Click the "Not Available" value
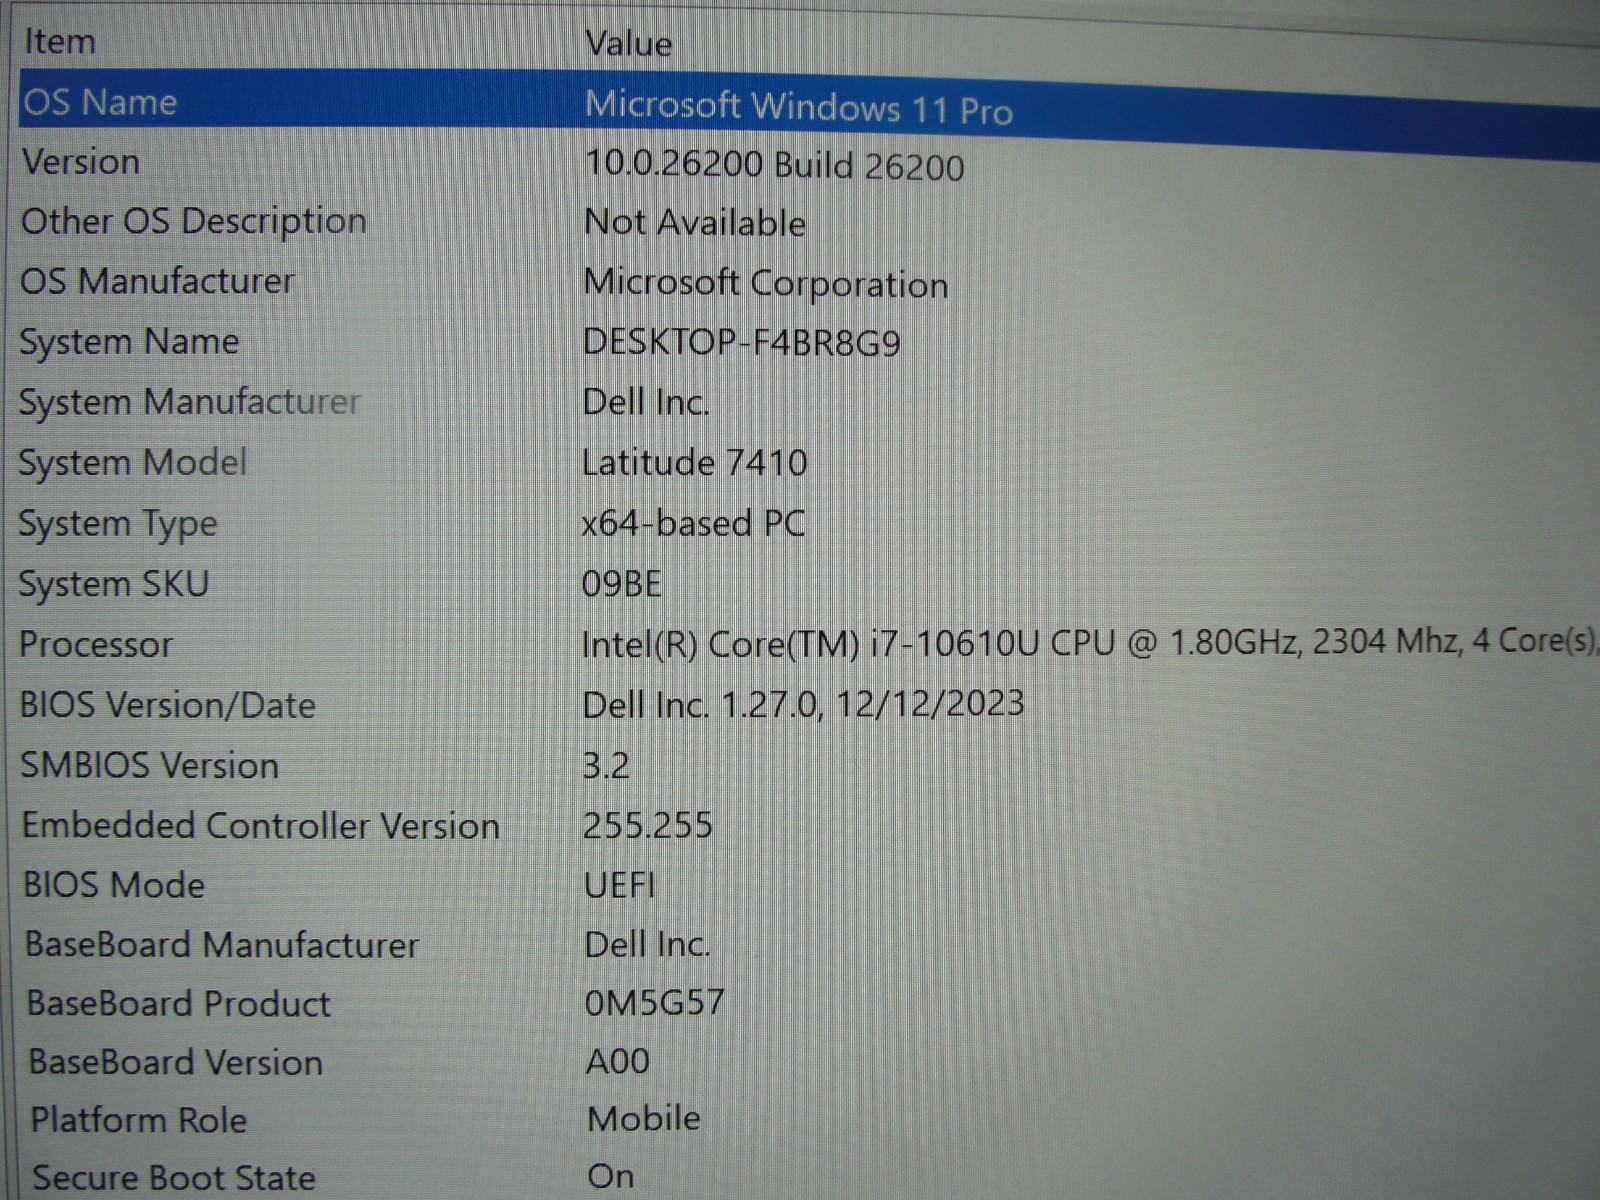 pos(695,222)
